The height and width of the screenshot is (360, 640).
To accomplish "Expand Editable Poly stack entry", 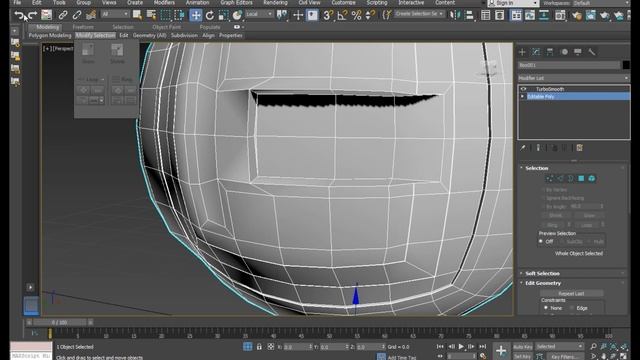I will tap(522, 96).
